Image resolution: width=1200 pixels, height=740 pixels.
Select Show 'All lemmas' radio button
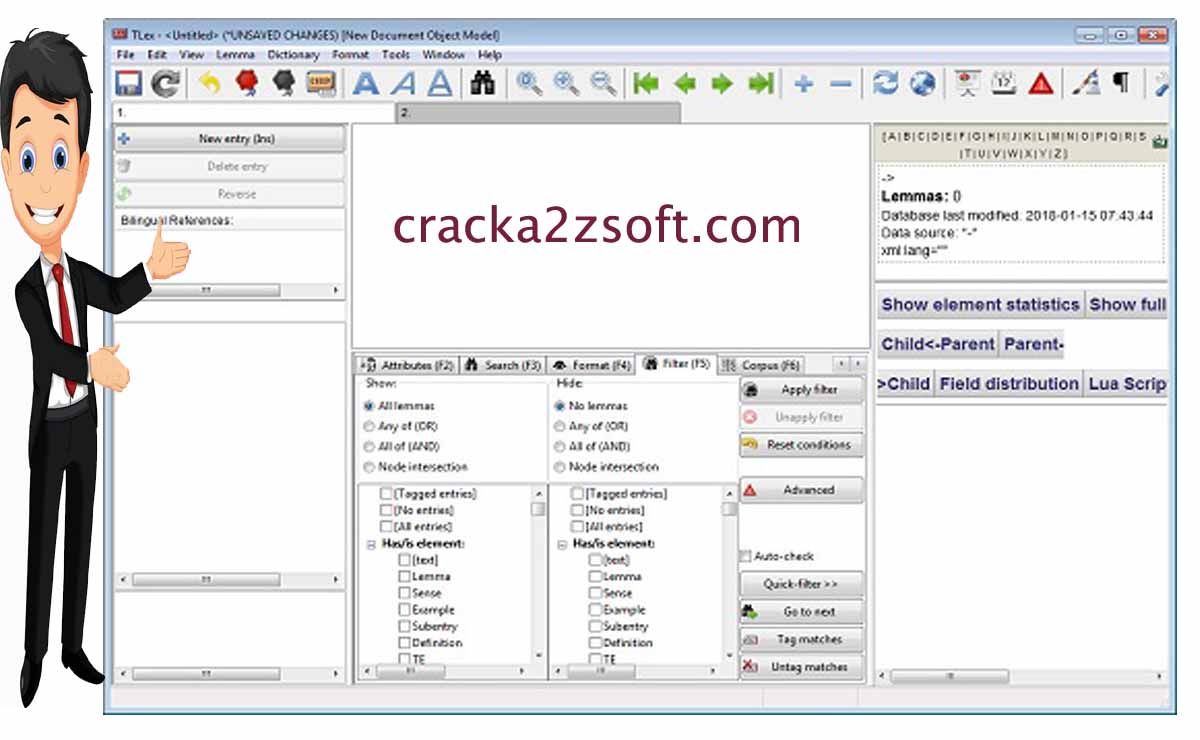pyautogui.click(x=369, y=406)
